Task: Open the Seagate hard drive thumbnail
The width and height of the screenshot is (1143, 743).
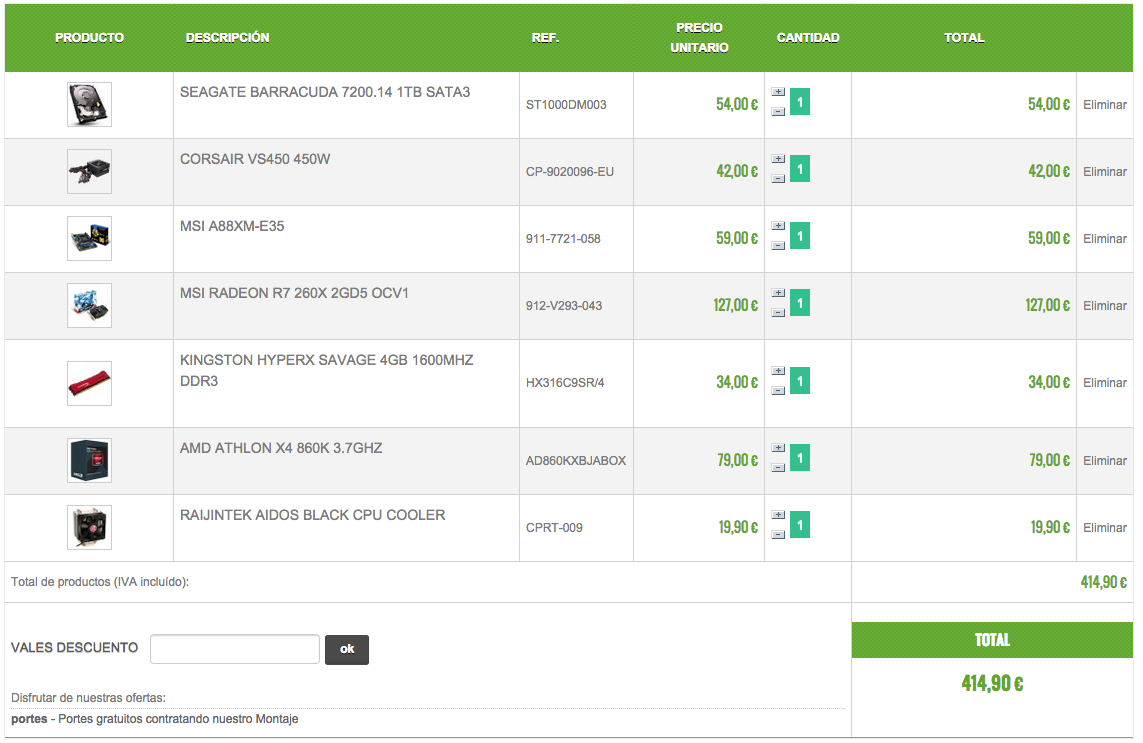Action: 89,104
